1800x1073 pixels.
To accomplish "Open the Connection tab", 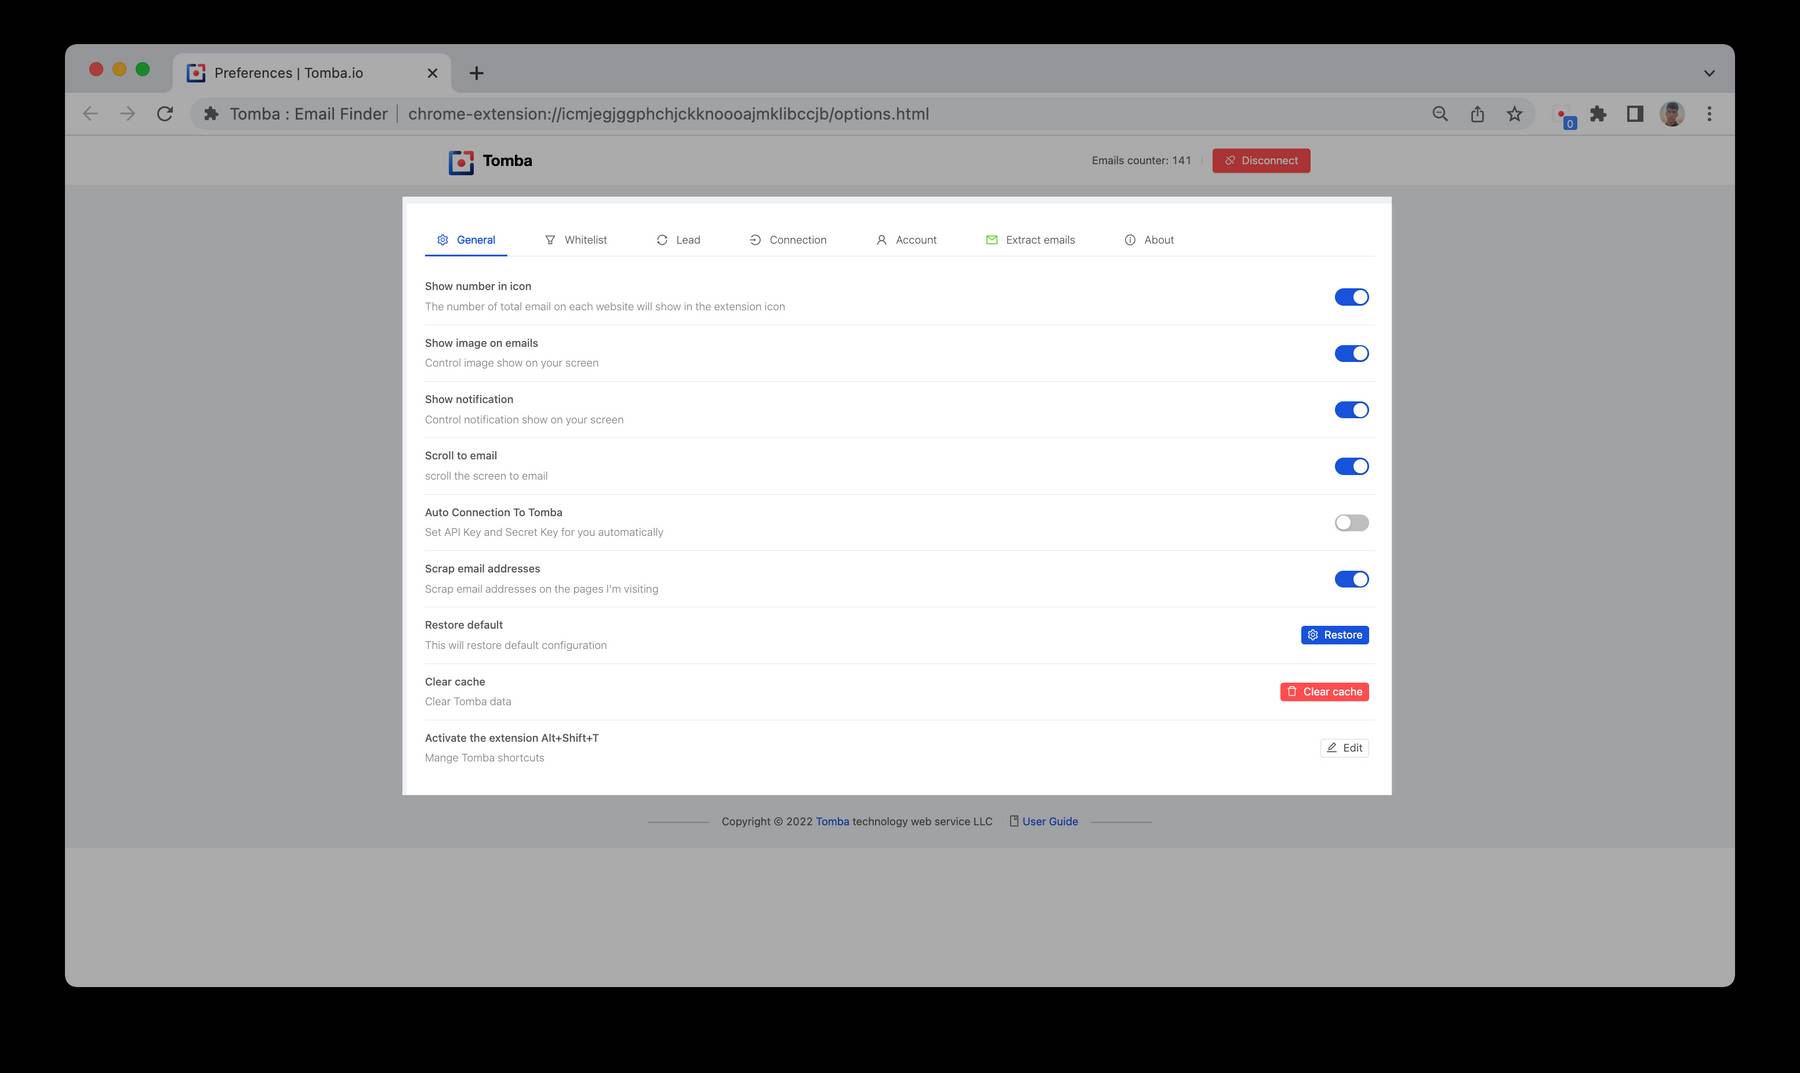I will coord(788,240).
